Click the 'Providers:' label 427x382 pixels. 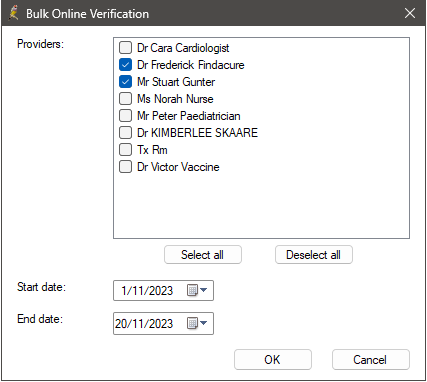click(40, 44)
